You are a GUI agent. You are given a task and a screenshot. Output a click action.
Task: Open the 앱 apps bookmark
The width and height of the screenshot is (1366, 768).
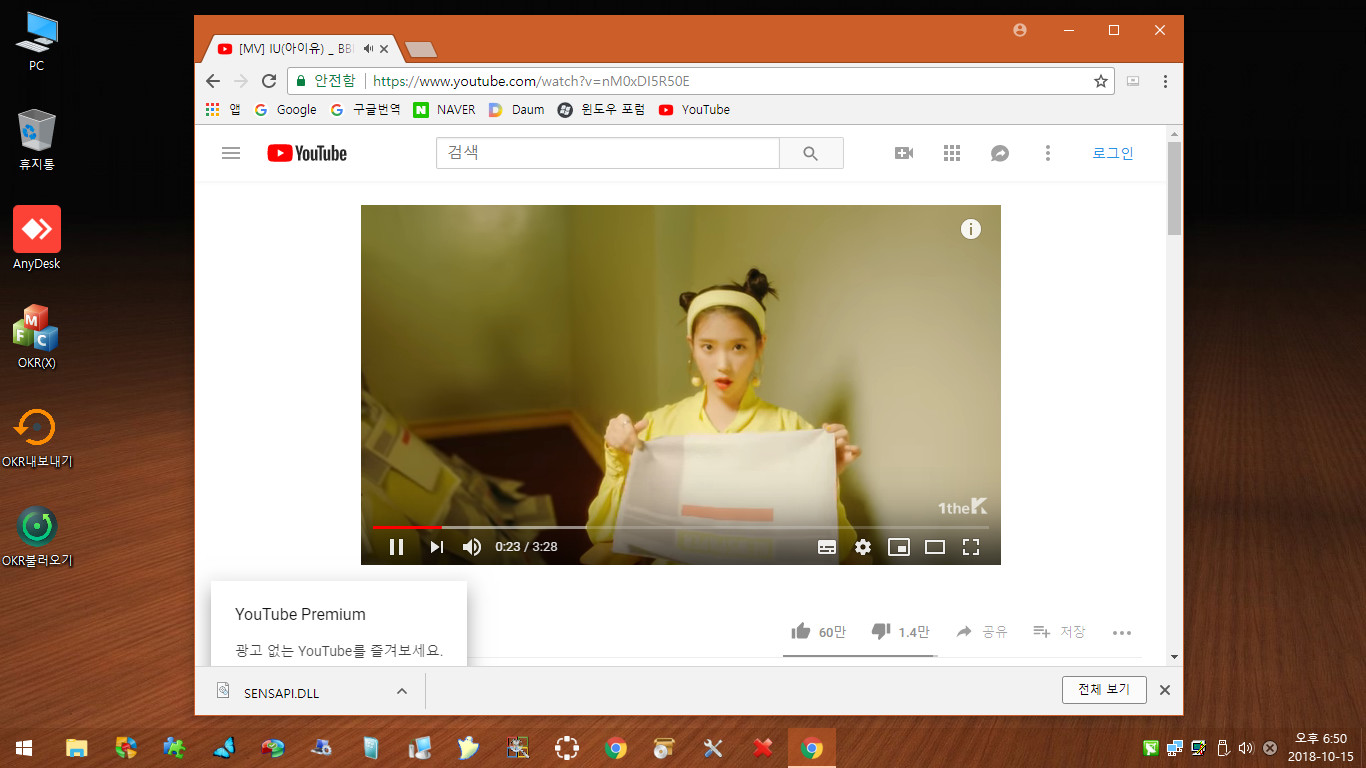tap(223, 110)
